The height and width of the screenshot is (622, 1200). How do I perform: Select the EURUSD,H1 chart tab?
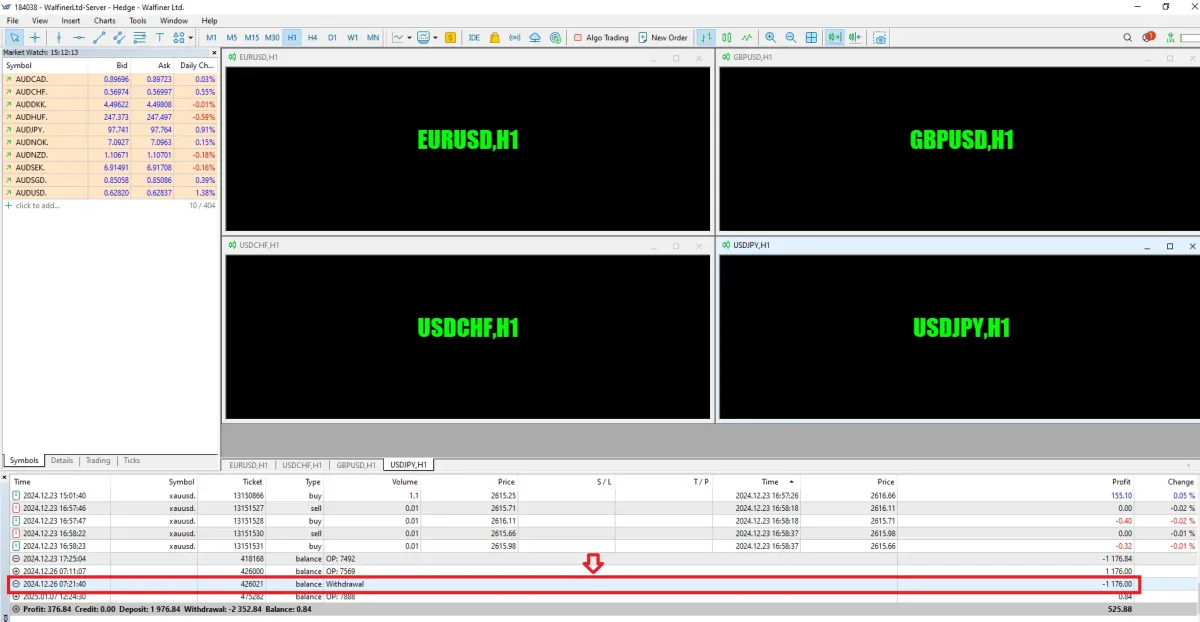point(249,465)
